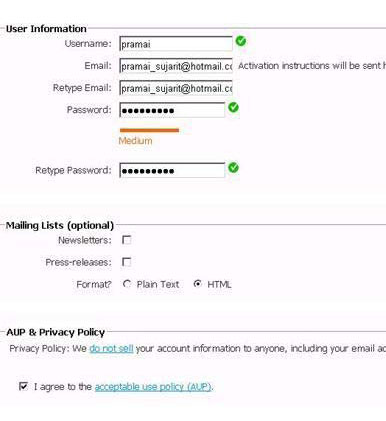Click the User Information section heading
Viewport: 386px width, 421px height.
pyautogui.click(x=46, y=29)
